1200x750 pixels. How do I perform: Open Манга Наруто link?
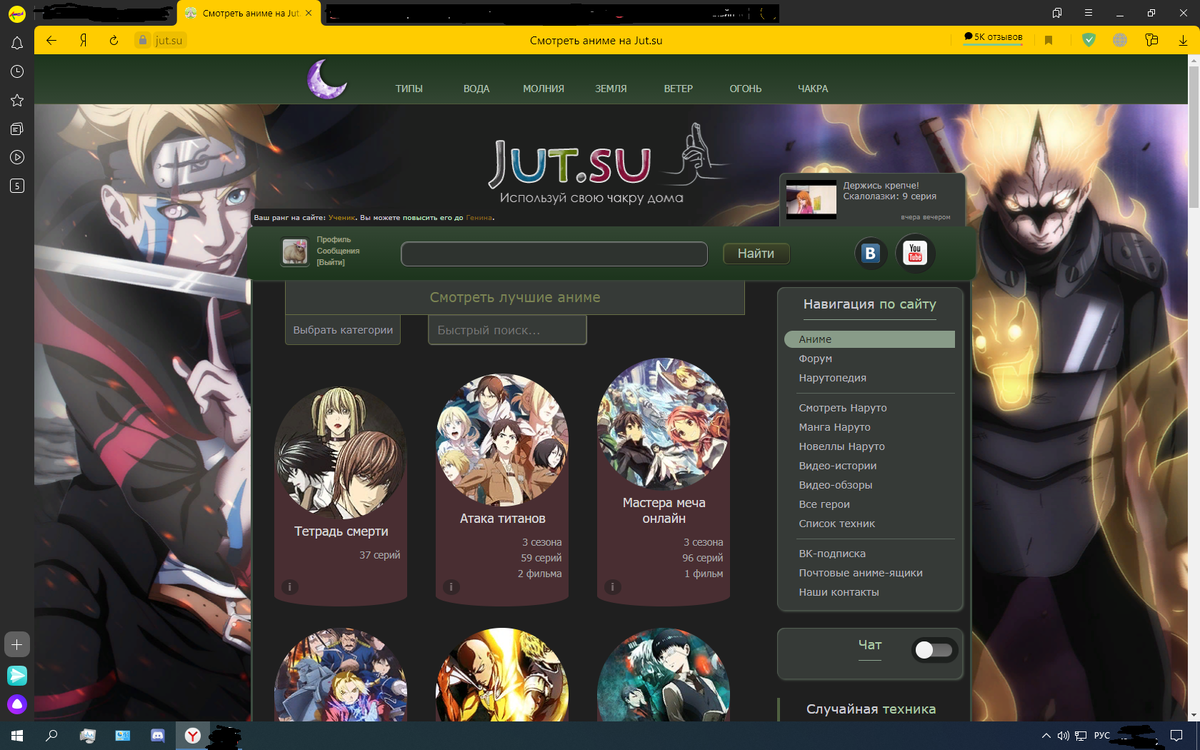click(834, 427)
